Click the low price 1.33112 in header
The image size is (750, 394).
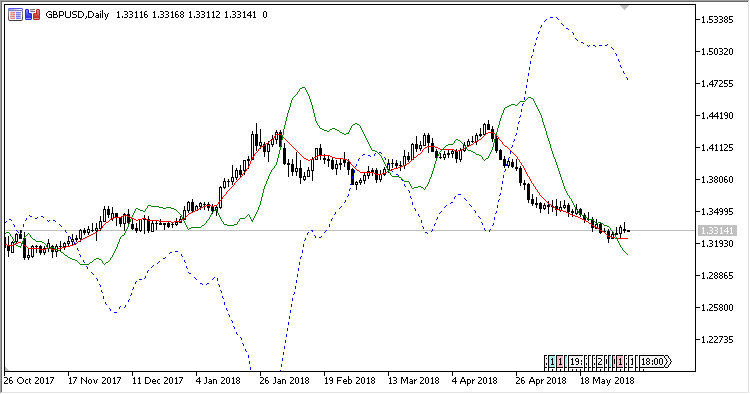pos(204,15)
